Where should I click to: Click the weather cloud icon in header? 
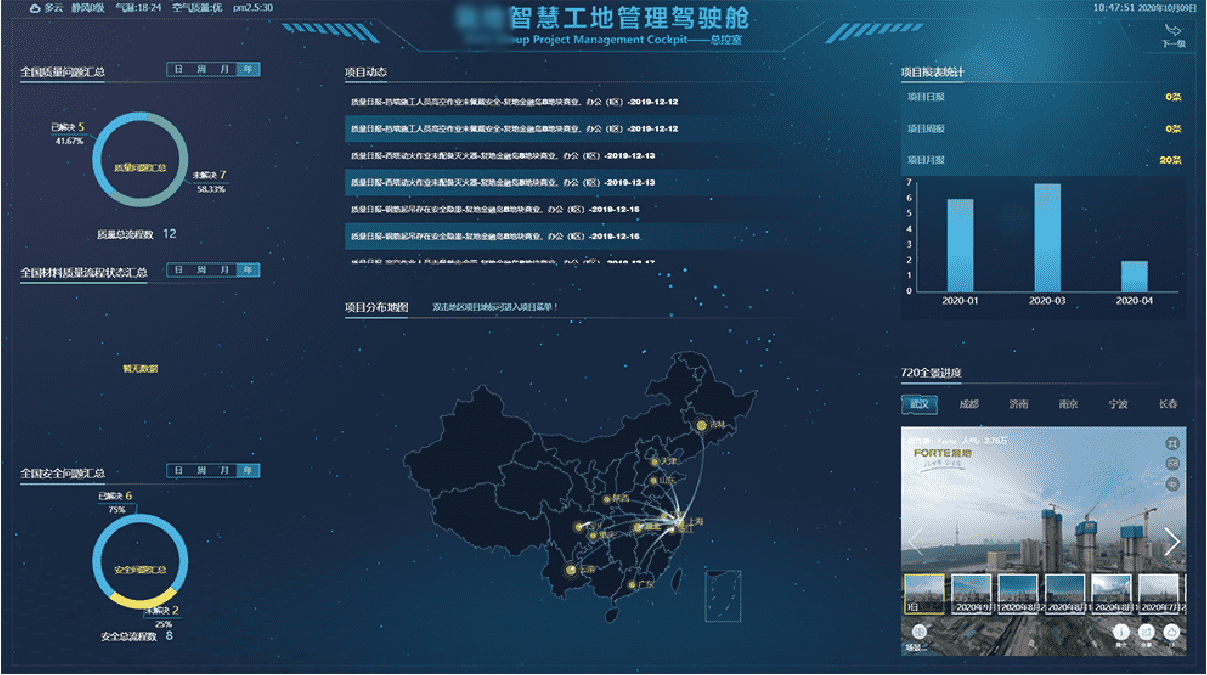[36, 7]
